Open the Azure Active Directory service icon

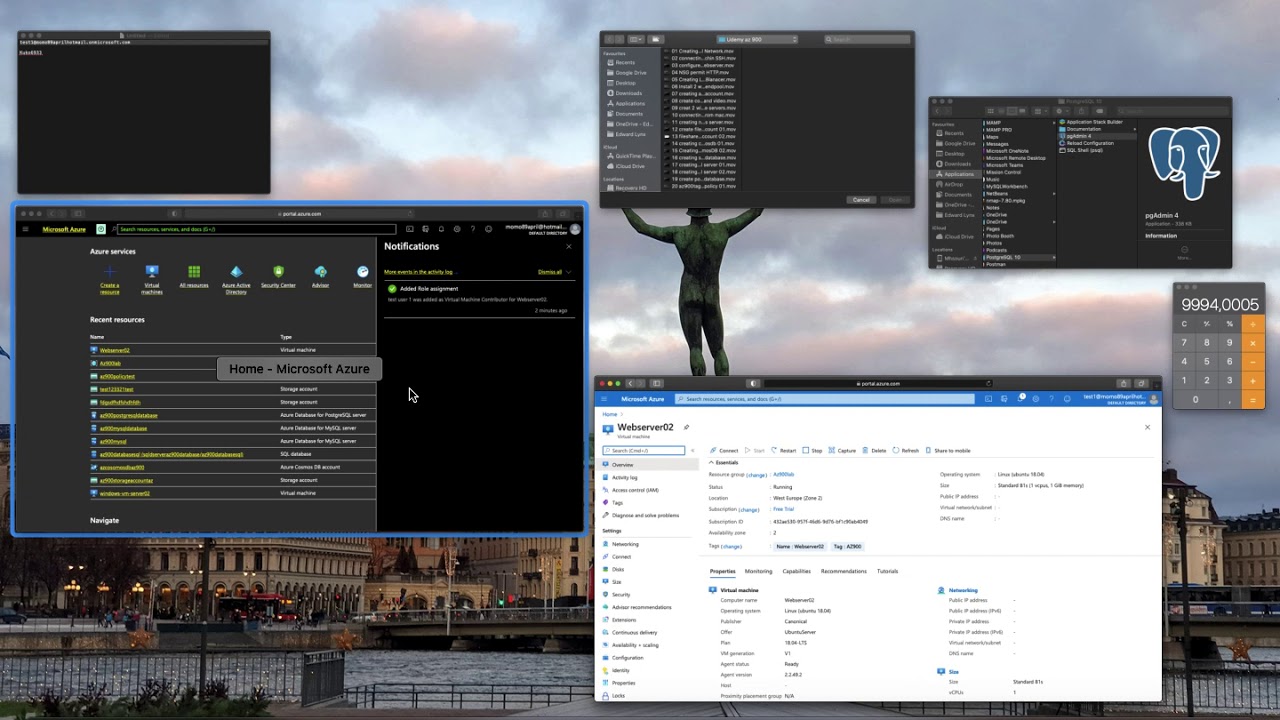[x=236, y=272]
